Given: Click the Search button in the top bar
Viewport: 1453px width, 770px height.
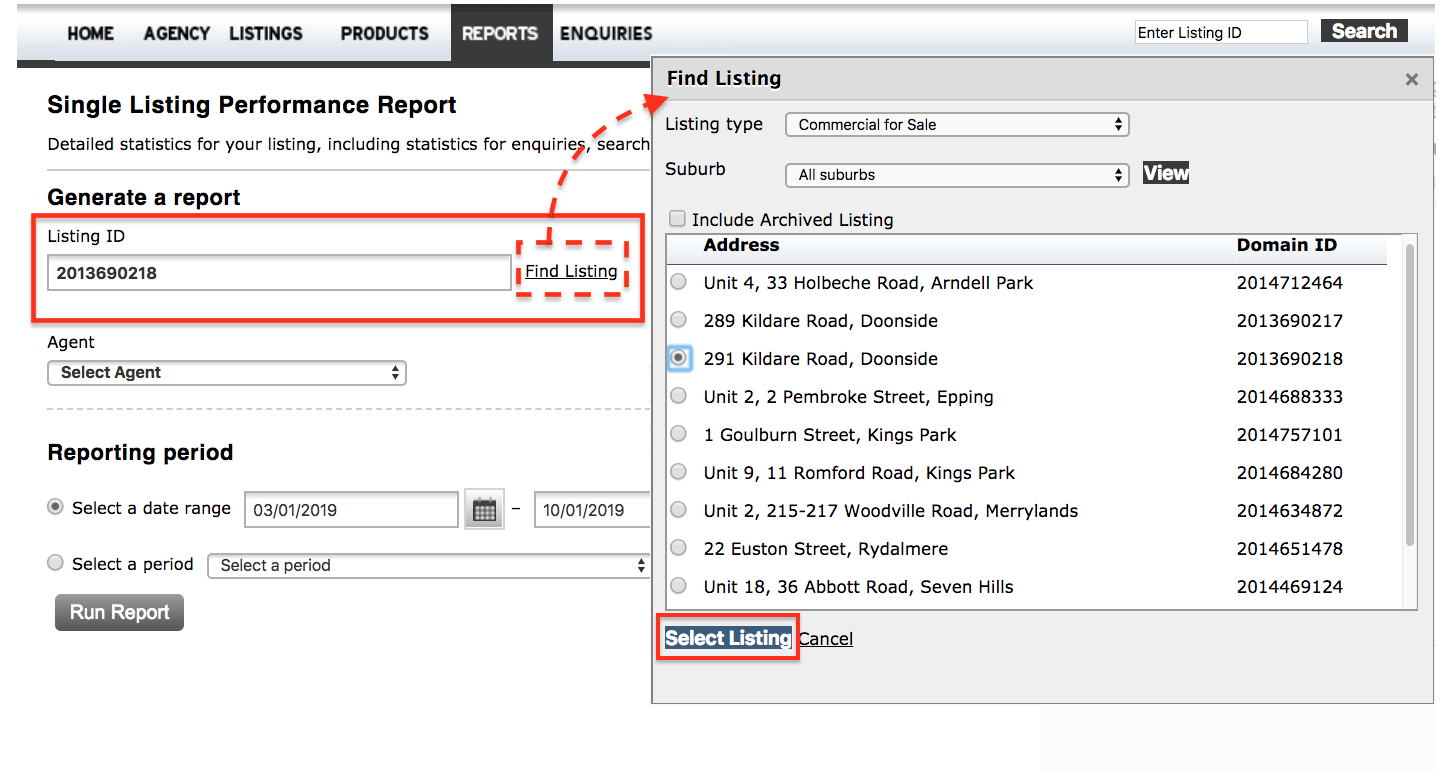Looking at the screenshot, I should [x=1363, y=30].
